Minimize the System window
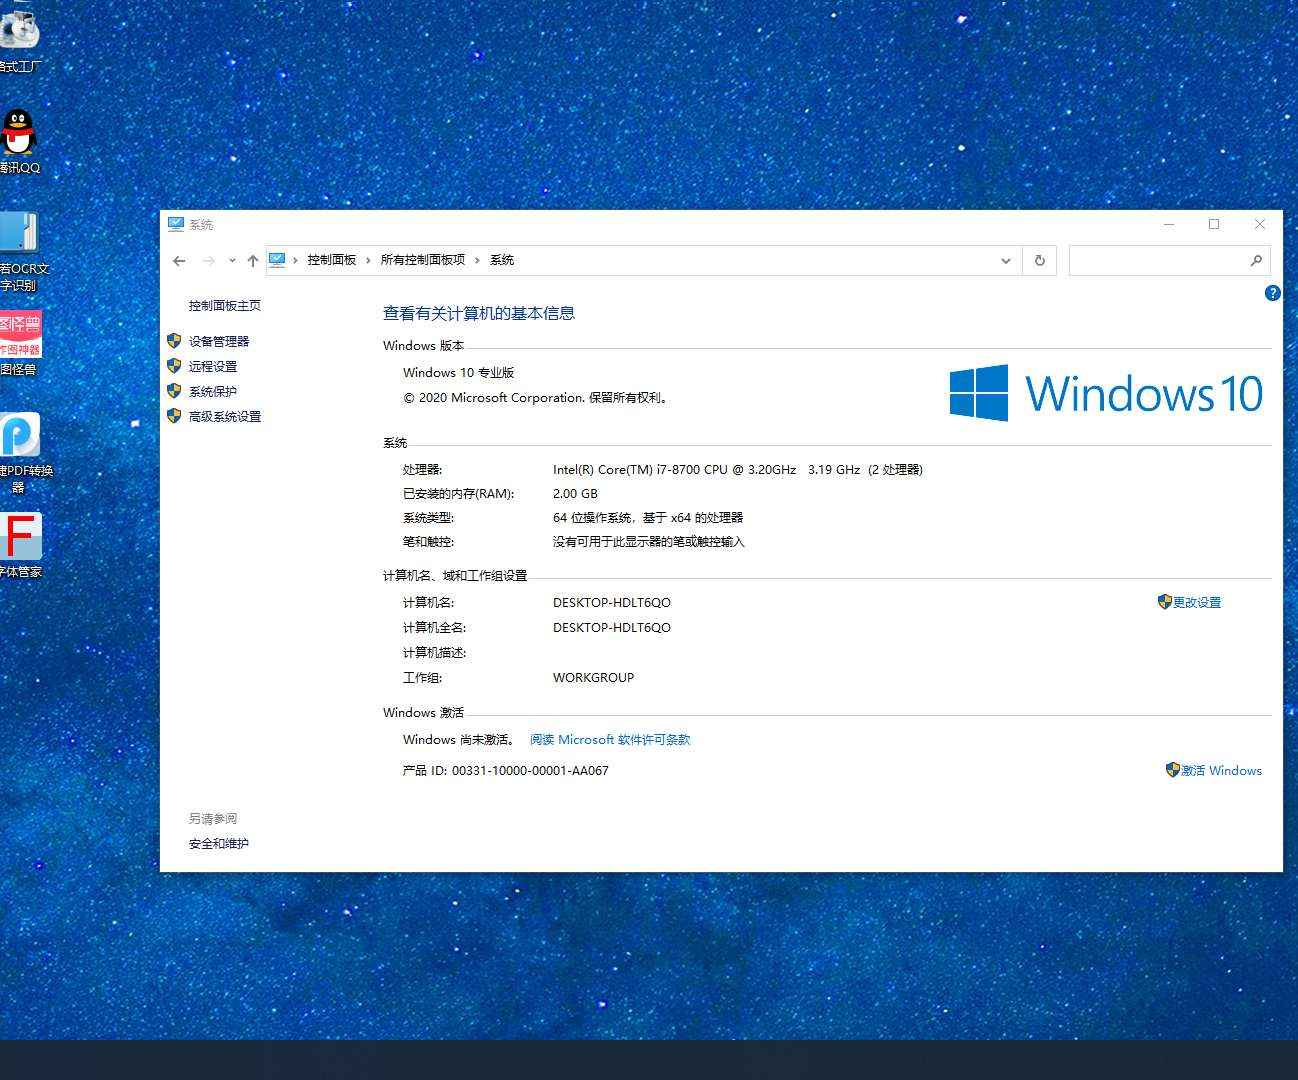 pyautogui.click(x=1169, y=224)
